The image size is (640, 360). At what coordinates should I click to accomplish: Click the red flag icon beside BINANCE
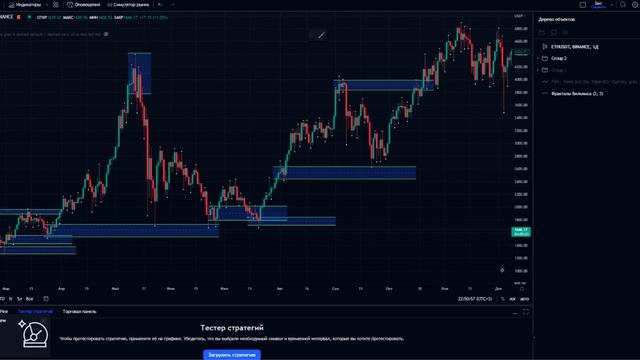click(x=18, y=17)
